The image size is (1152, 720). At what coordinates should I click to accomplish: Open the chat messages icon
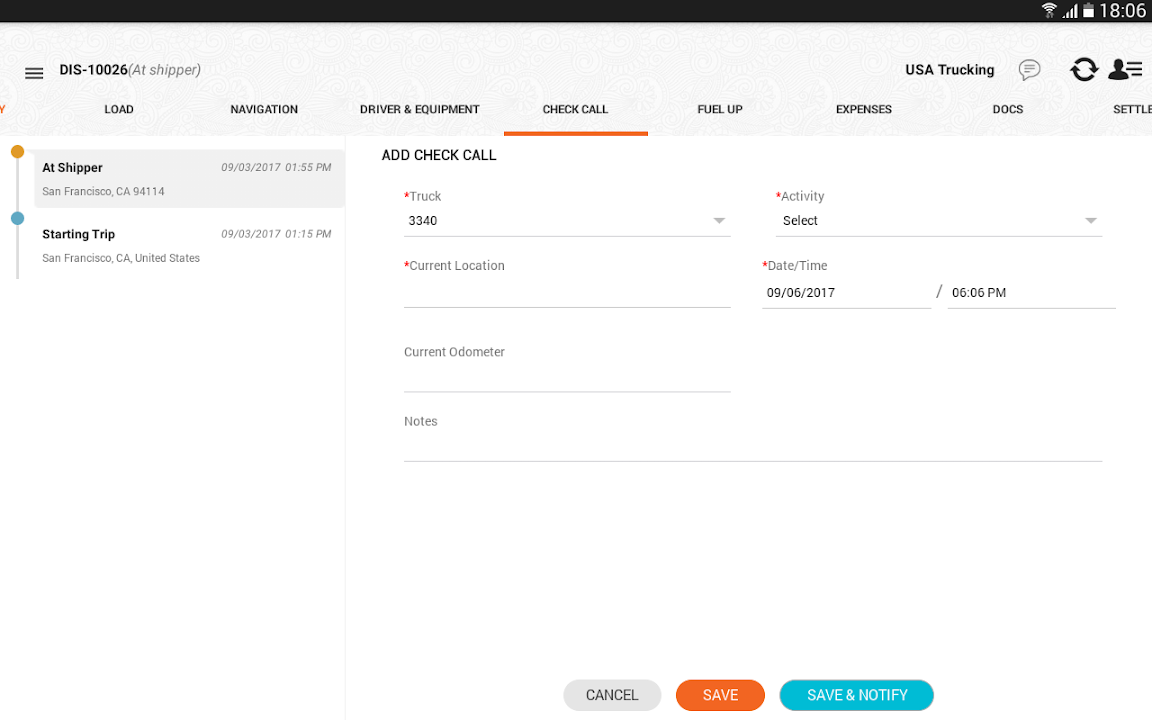(x=1029, y=70)
